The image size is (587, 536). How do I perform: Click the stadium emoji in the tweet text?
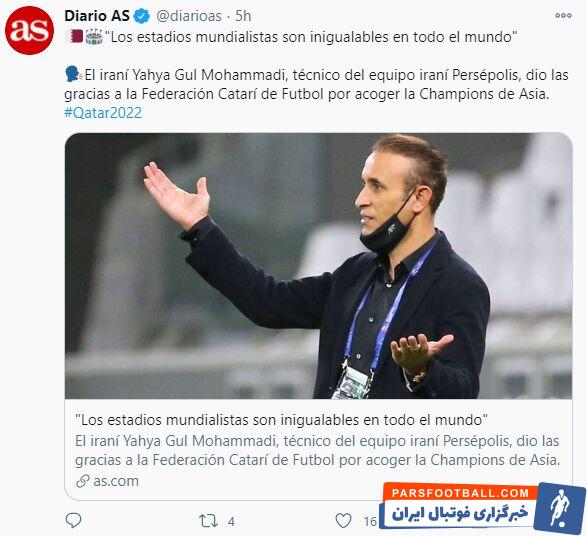click(x=94, y=37)
